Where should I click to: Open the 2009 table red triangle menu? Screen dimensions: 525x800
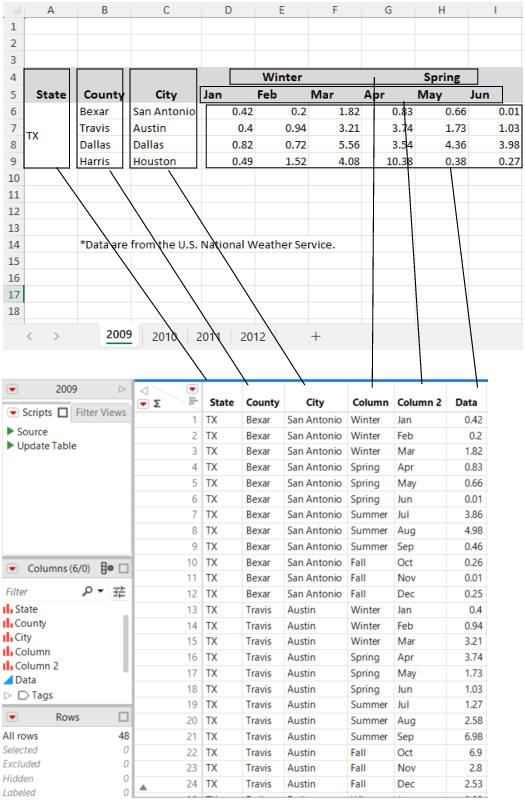[12, 390]
